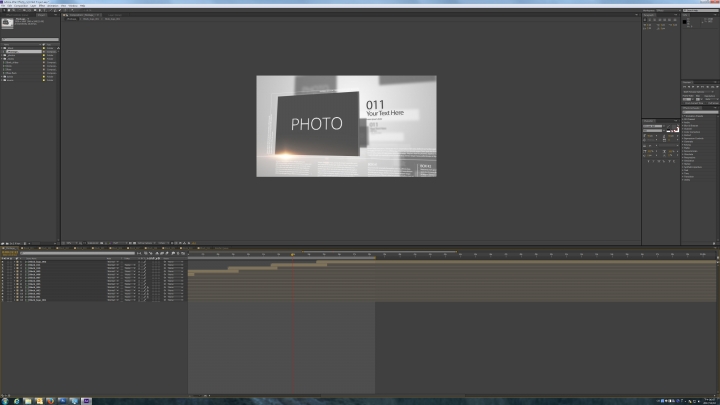720x405 pixels.
Task: Click the Project panel search field
Action: 30,39
